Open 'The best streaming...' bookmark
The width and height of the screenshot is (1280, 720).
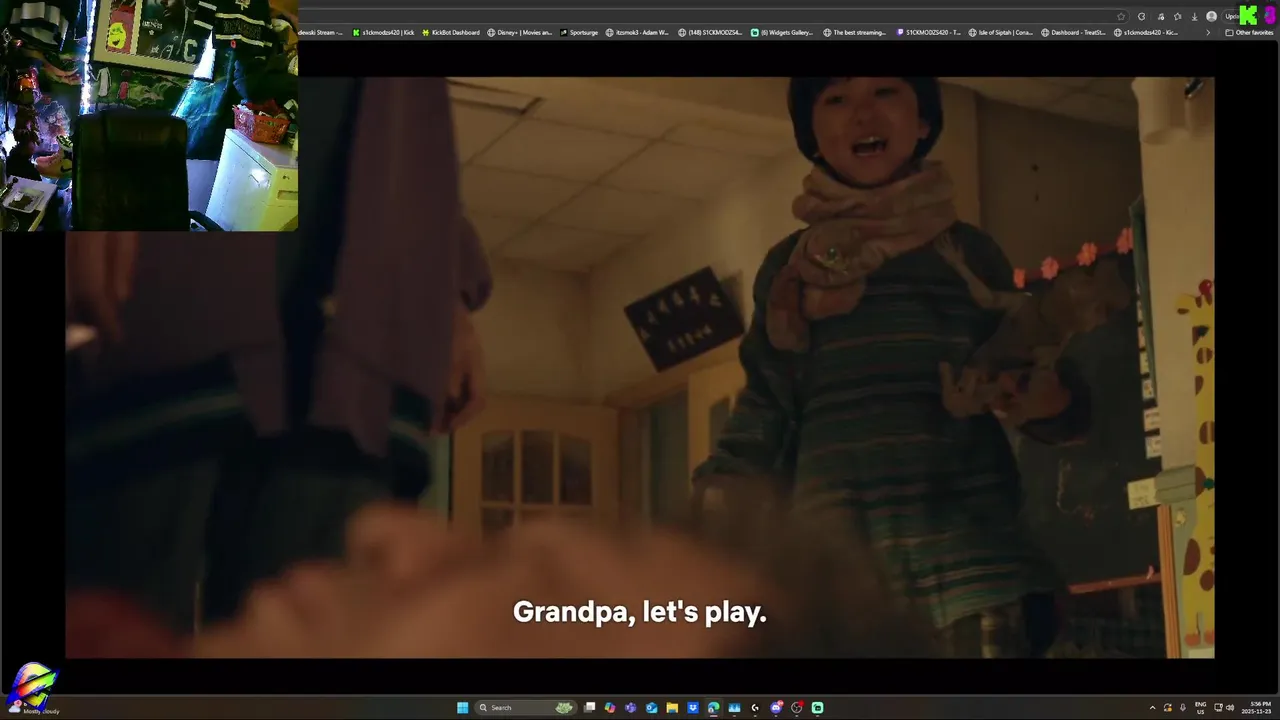855,32
